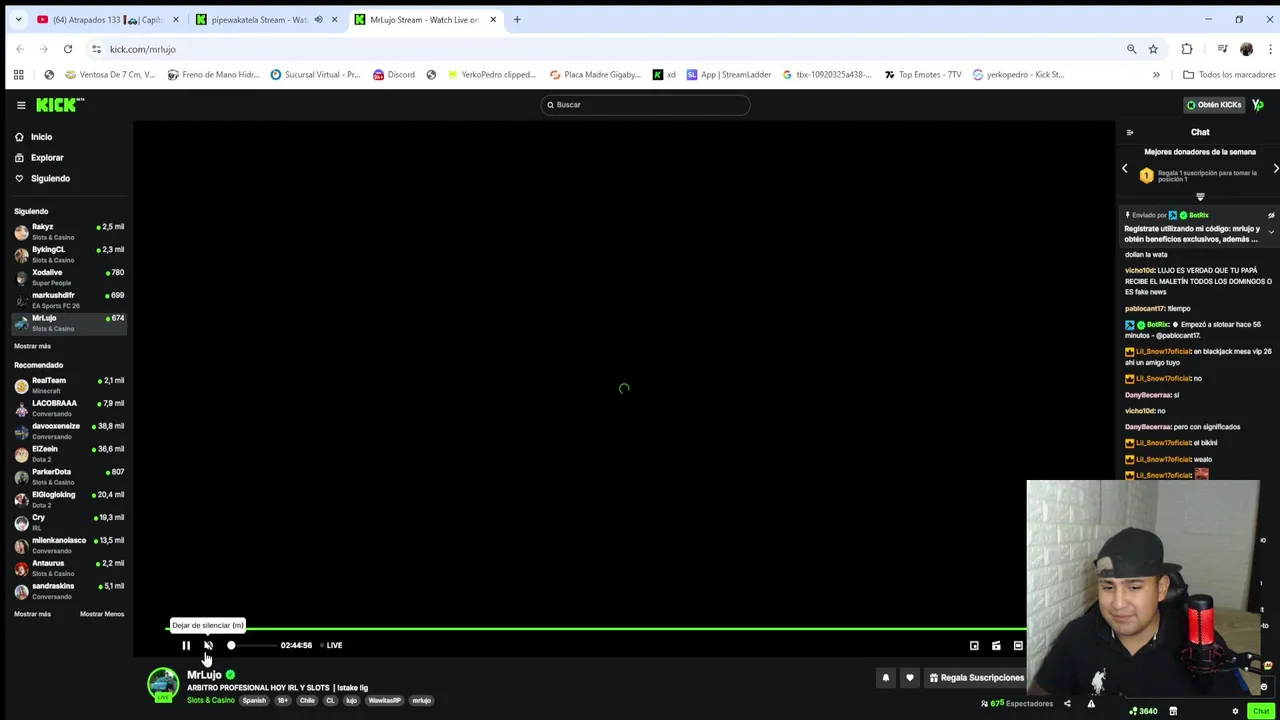Open BykingCL channel in sidebar

coord(69,255)
